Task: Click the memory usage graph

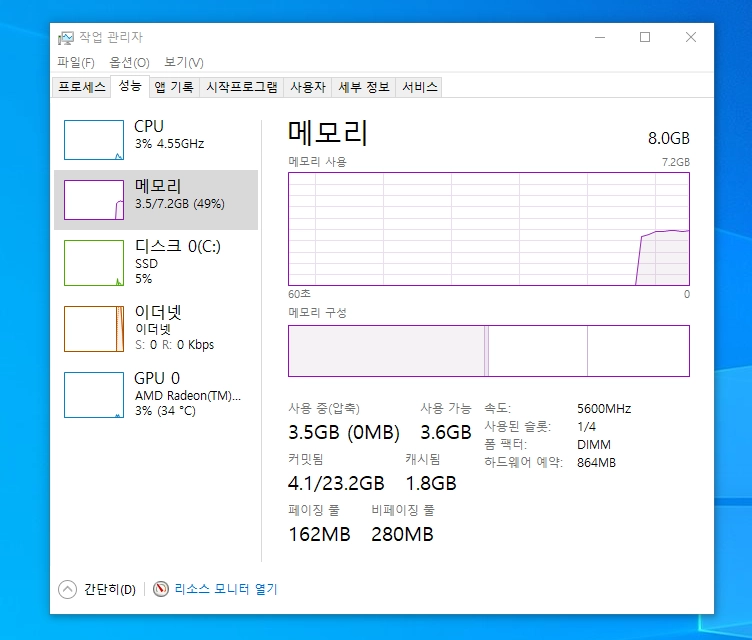Action: [x=489, y=229]
